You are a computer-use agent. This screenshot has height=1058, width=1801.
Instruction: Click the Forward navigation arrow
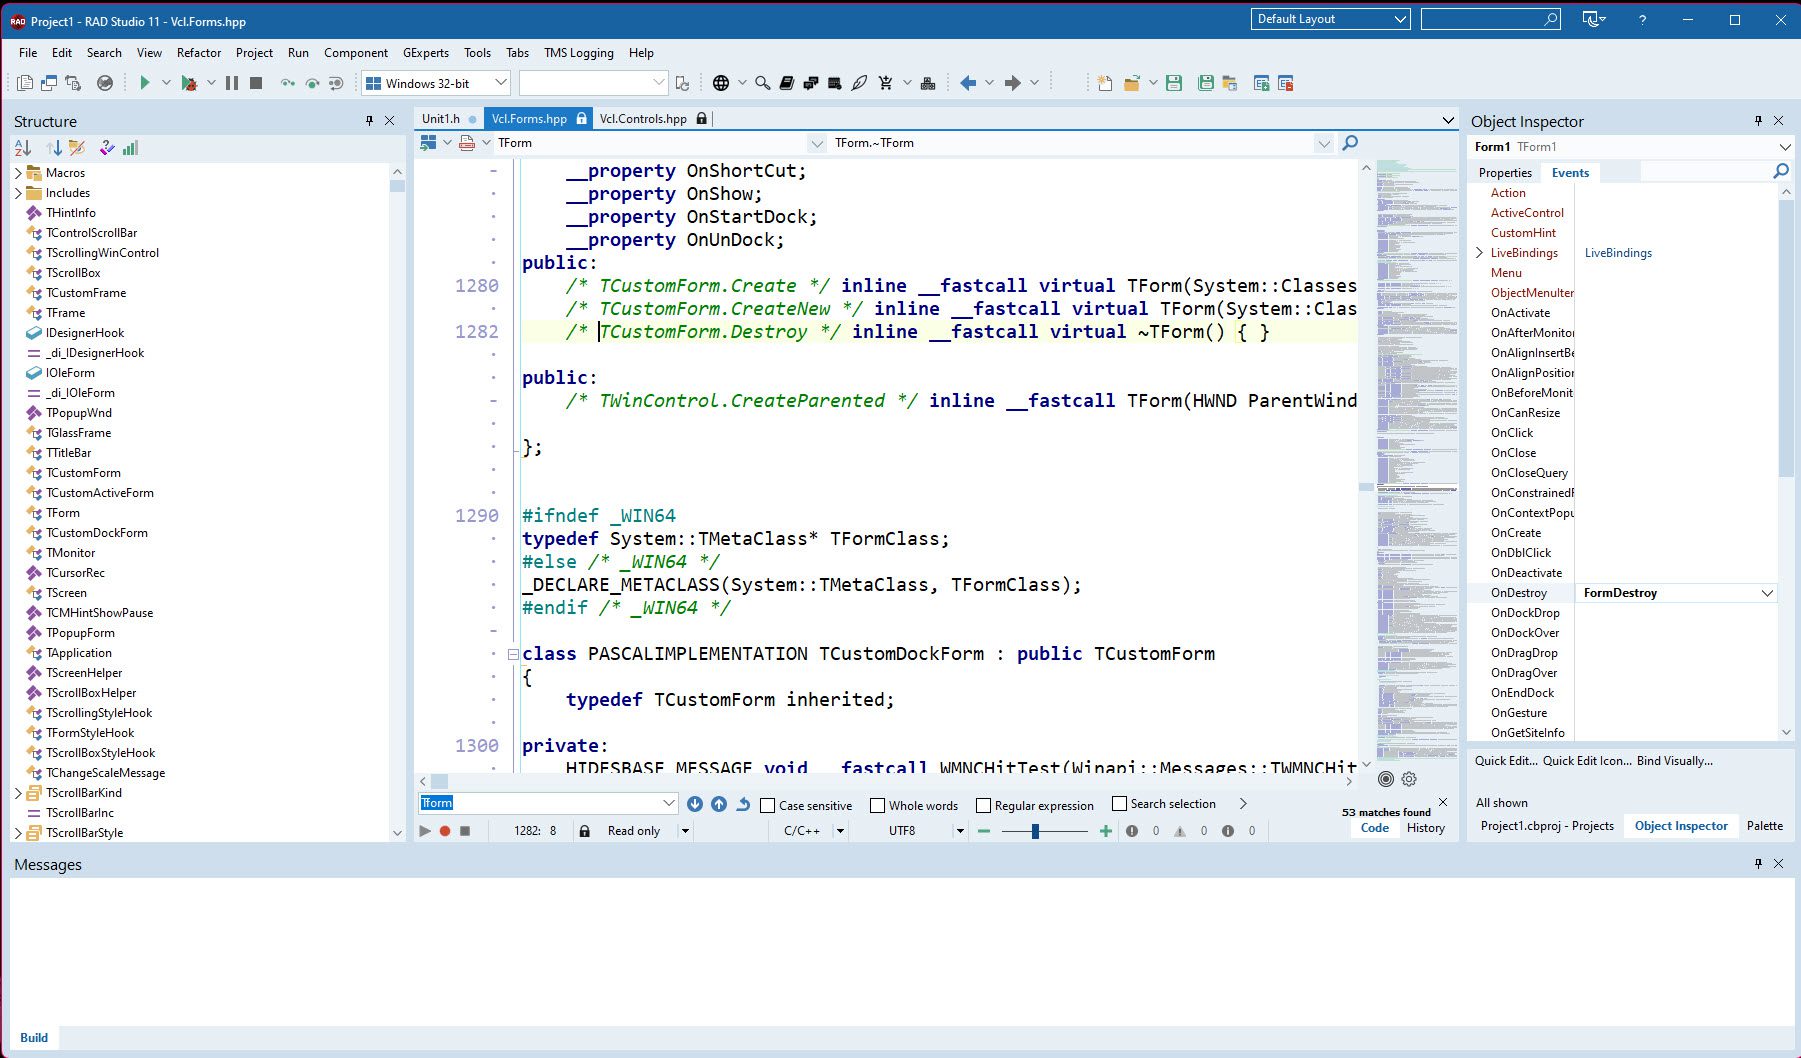(x=1012, y=83)
